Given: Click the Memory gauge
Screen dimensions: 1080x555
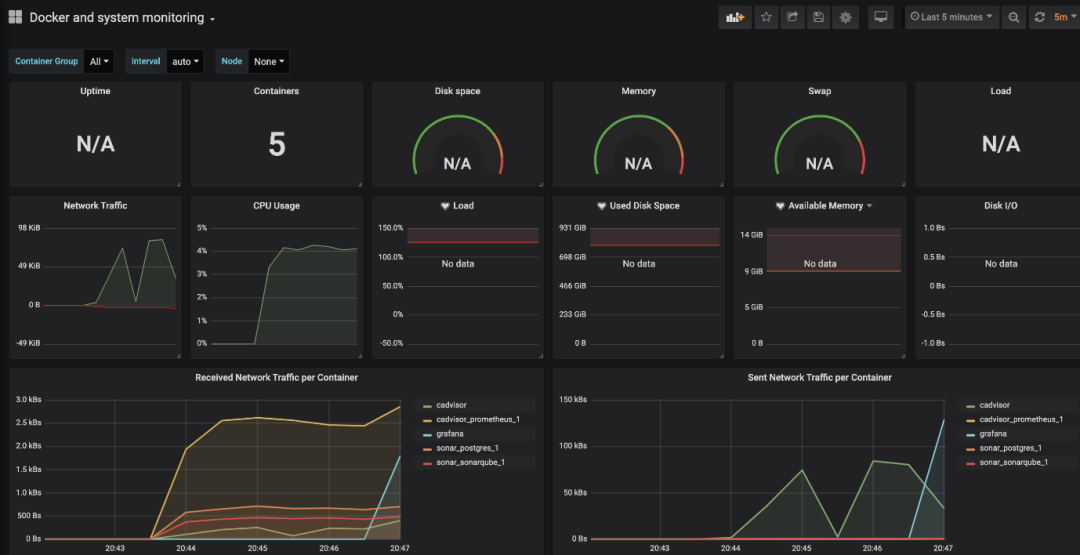Looking at the screenshot, I should 638,144.
